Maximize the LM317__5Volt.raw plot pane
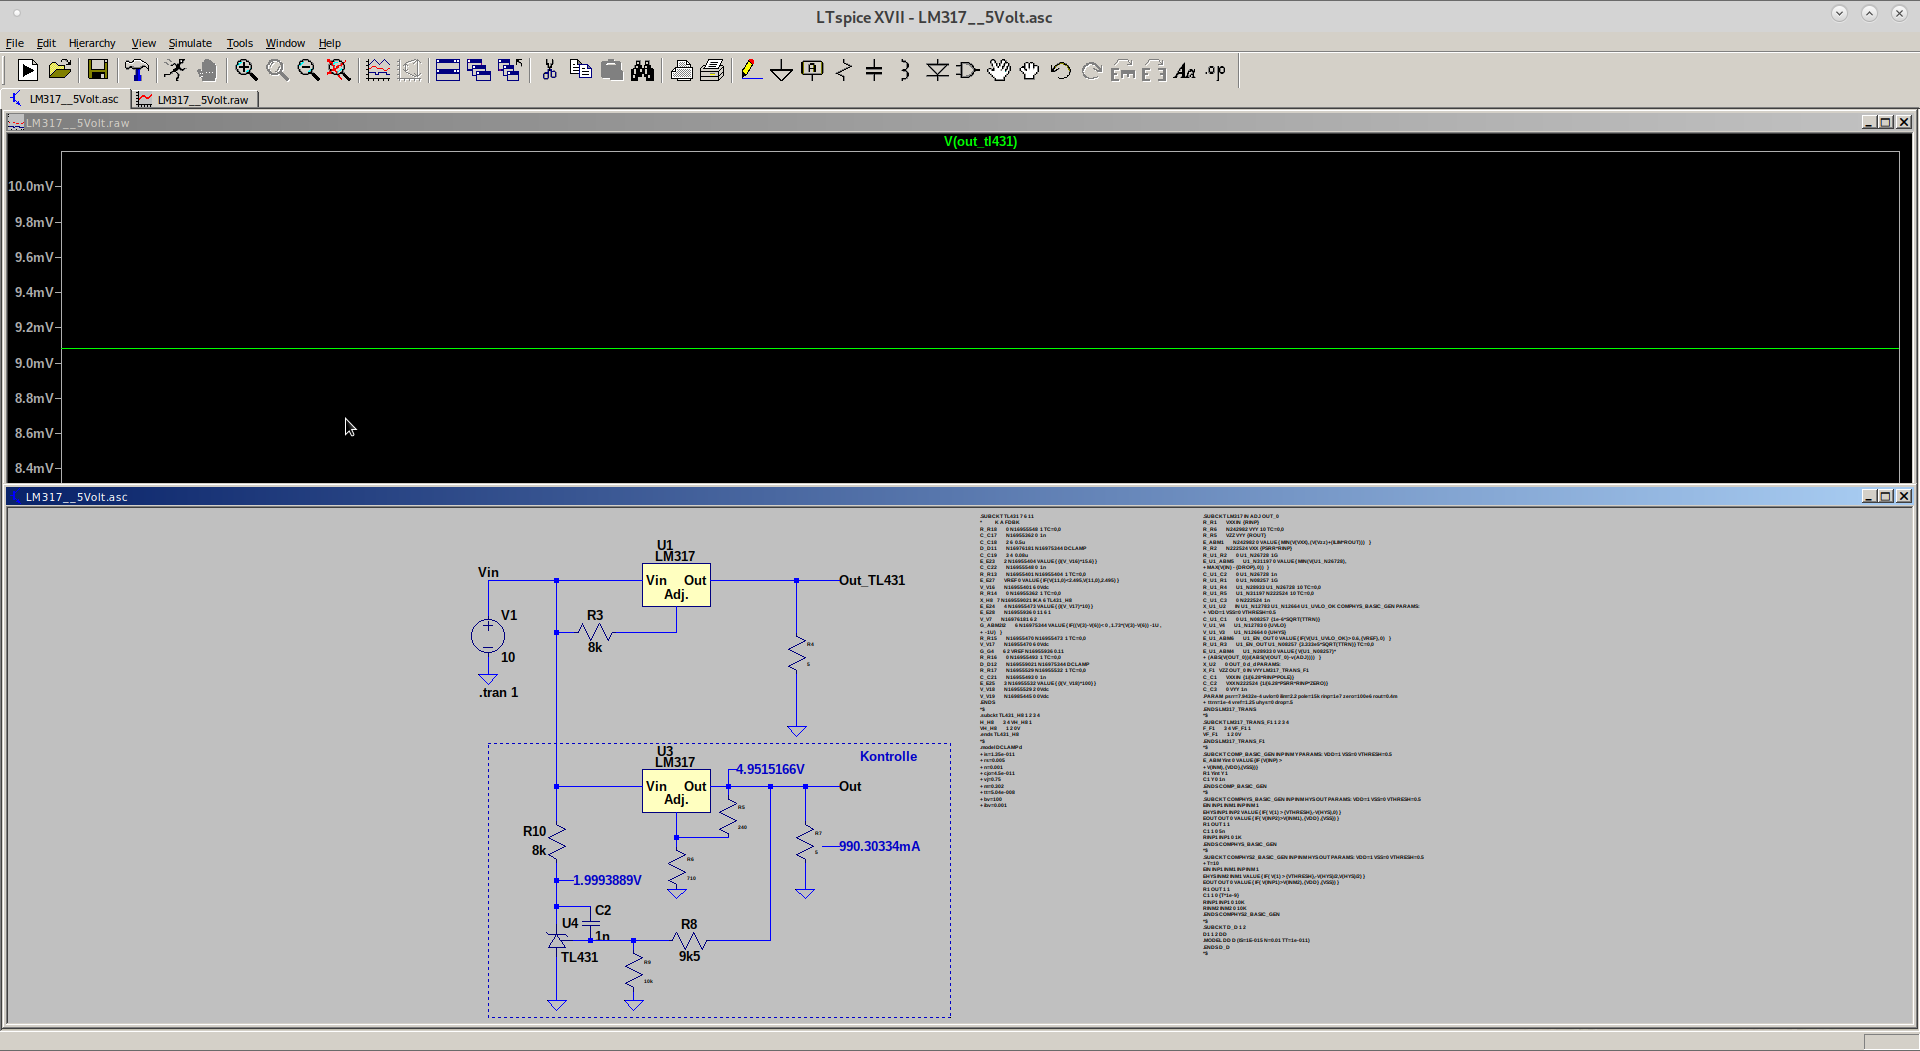This screenshot has height=1051, width=1920. (1885, 122)
